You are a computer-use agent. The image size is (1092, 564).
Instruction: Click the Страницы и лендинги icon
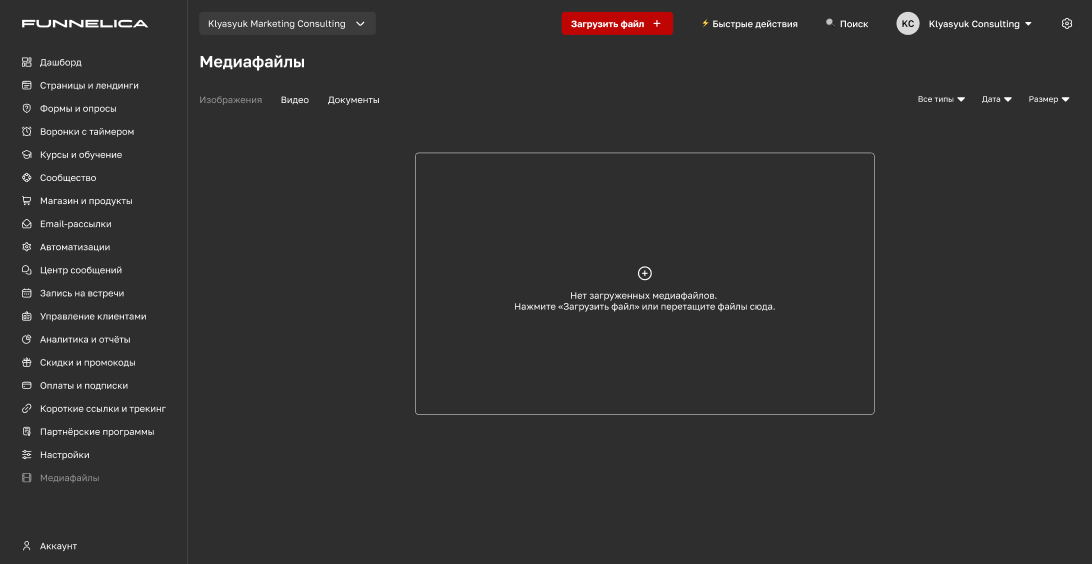(26, 86)
